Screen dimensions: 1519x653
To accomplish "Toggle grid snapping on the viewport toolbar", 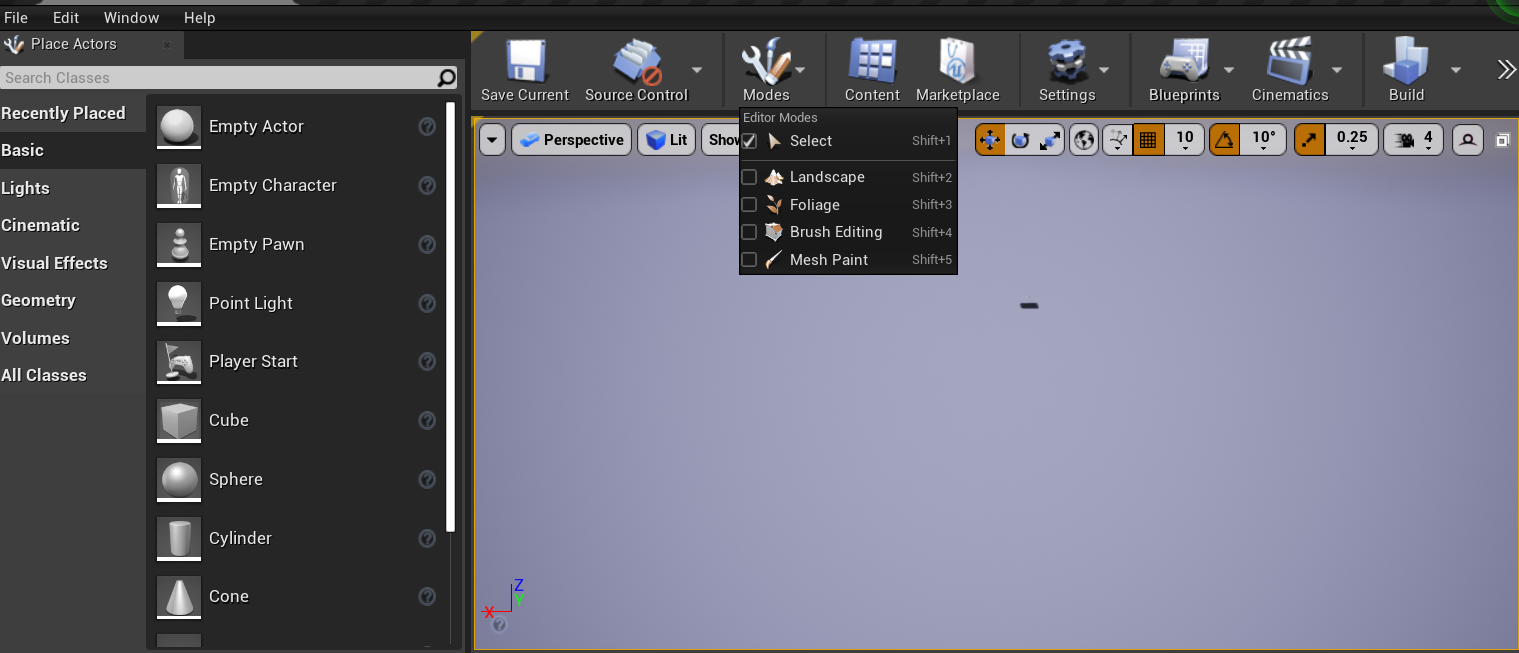I will tap(1148, 140).
